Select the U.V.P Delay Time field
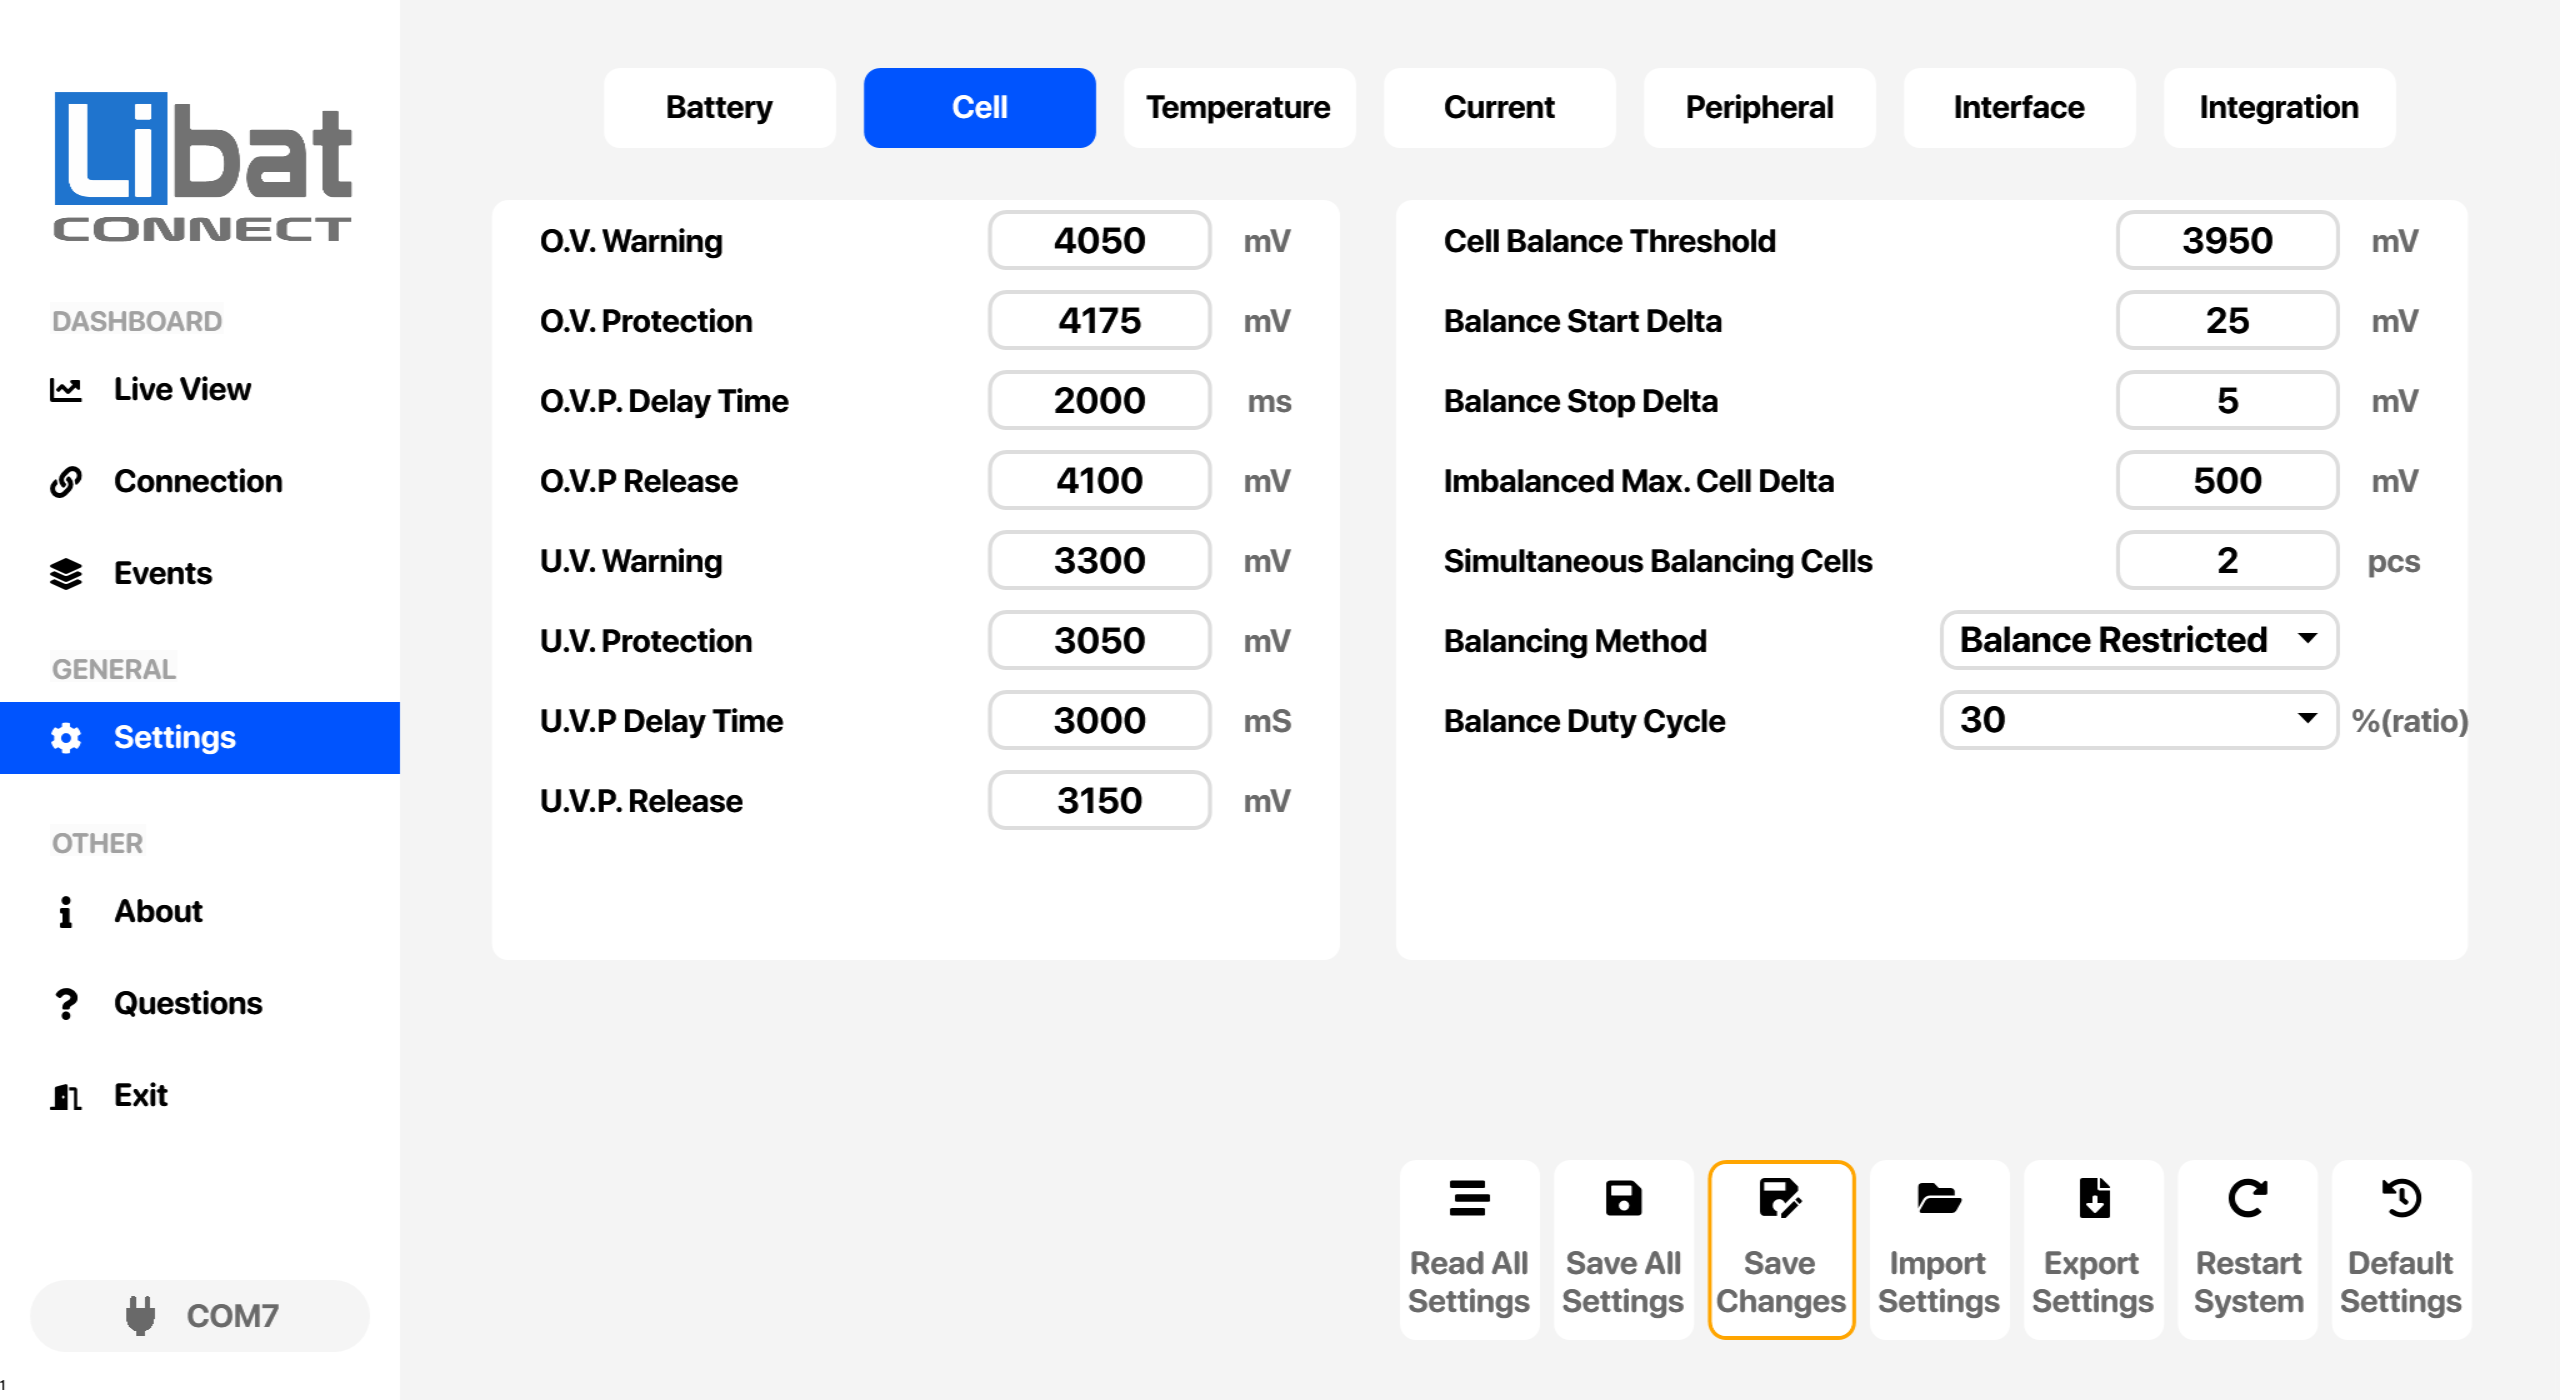 point(1099,720)
